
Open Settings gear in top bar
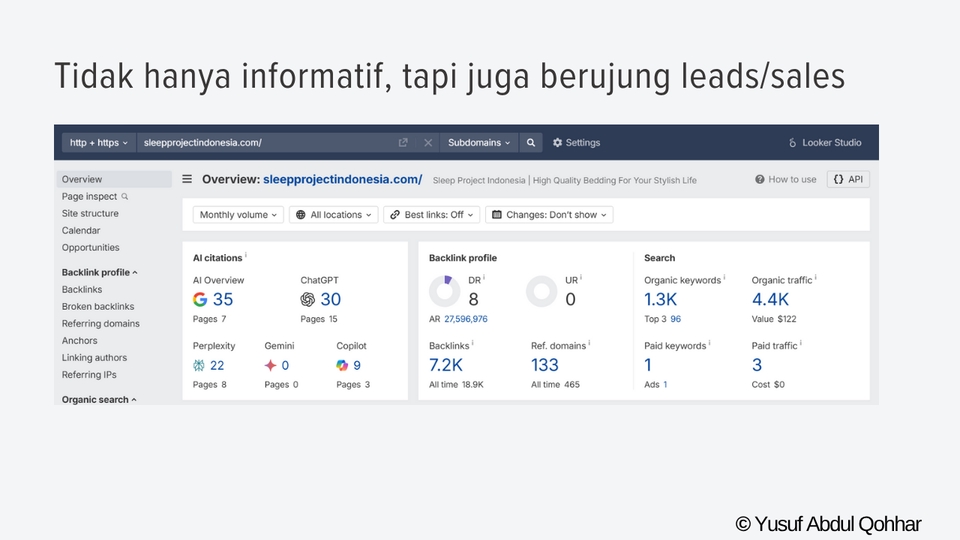point(576,143)
